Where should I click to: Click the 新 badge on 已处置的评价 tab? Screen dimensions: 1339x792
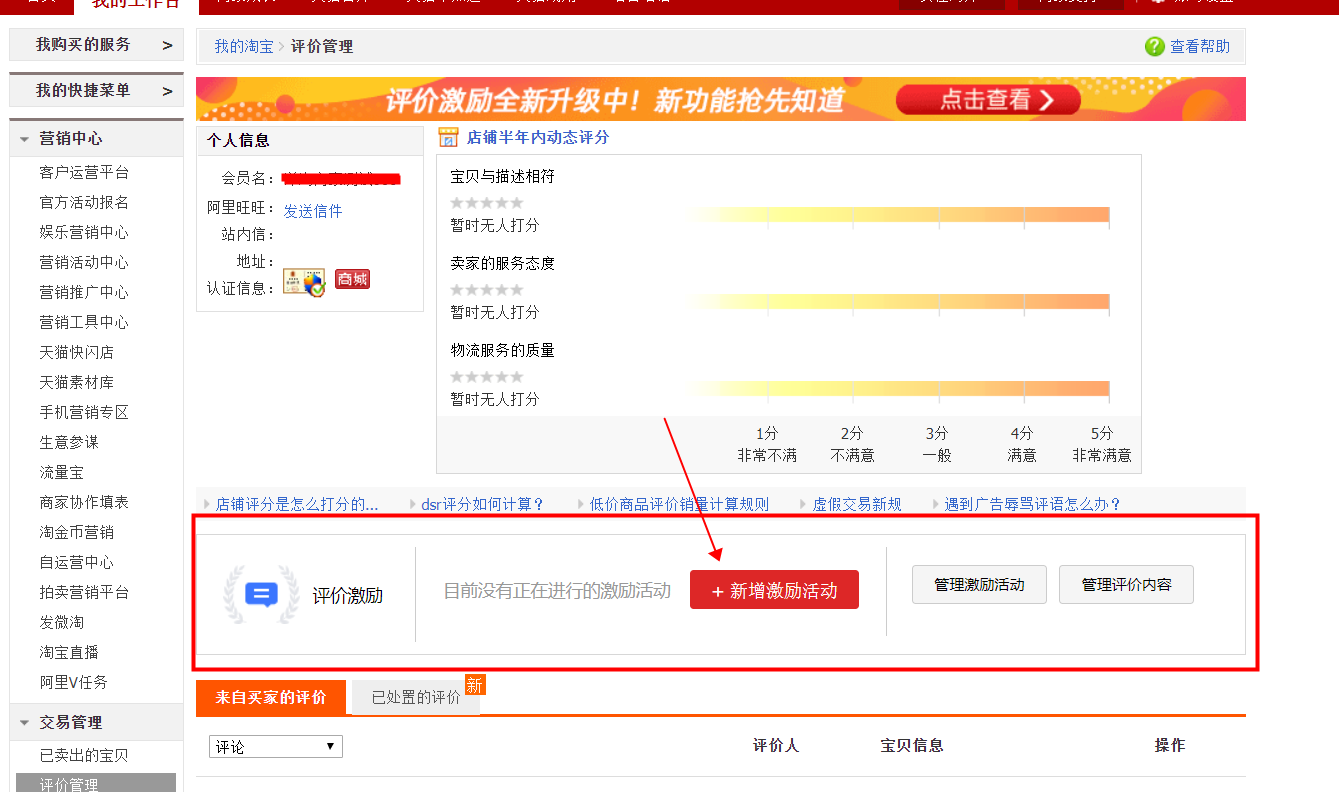coord(475,685)
